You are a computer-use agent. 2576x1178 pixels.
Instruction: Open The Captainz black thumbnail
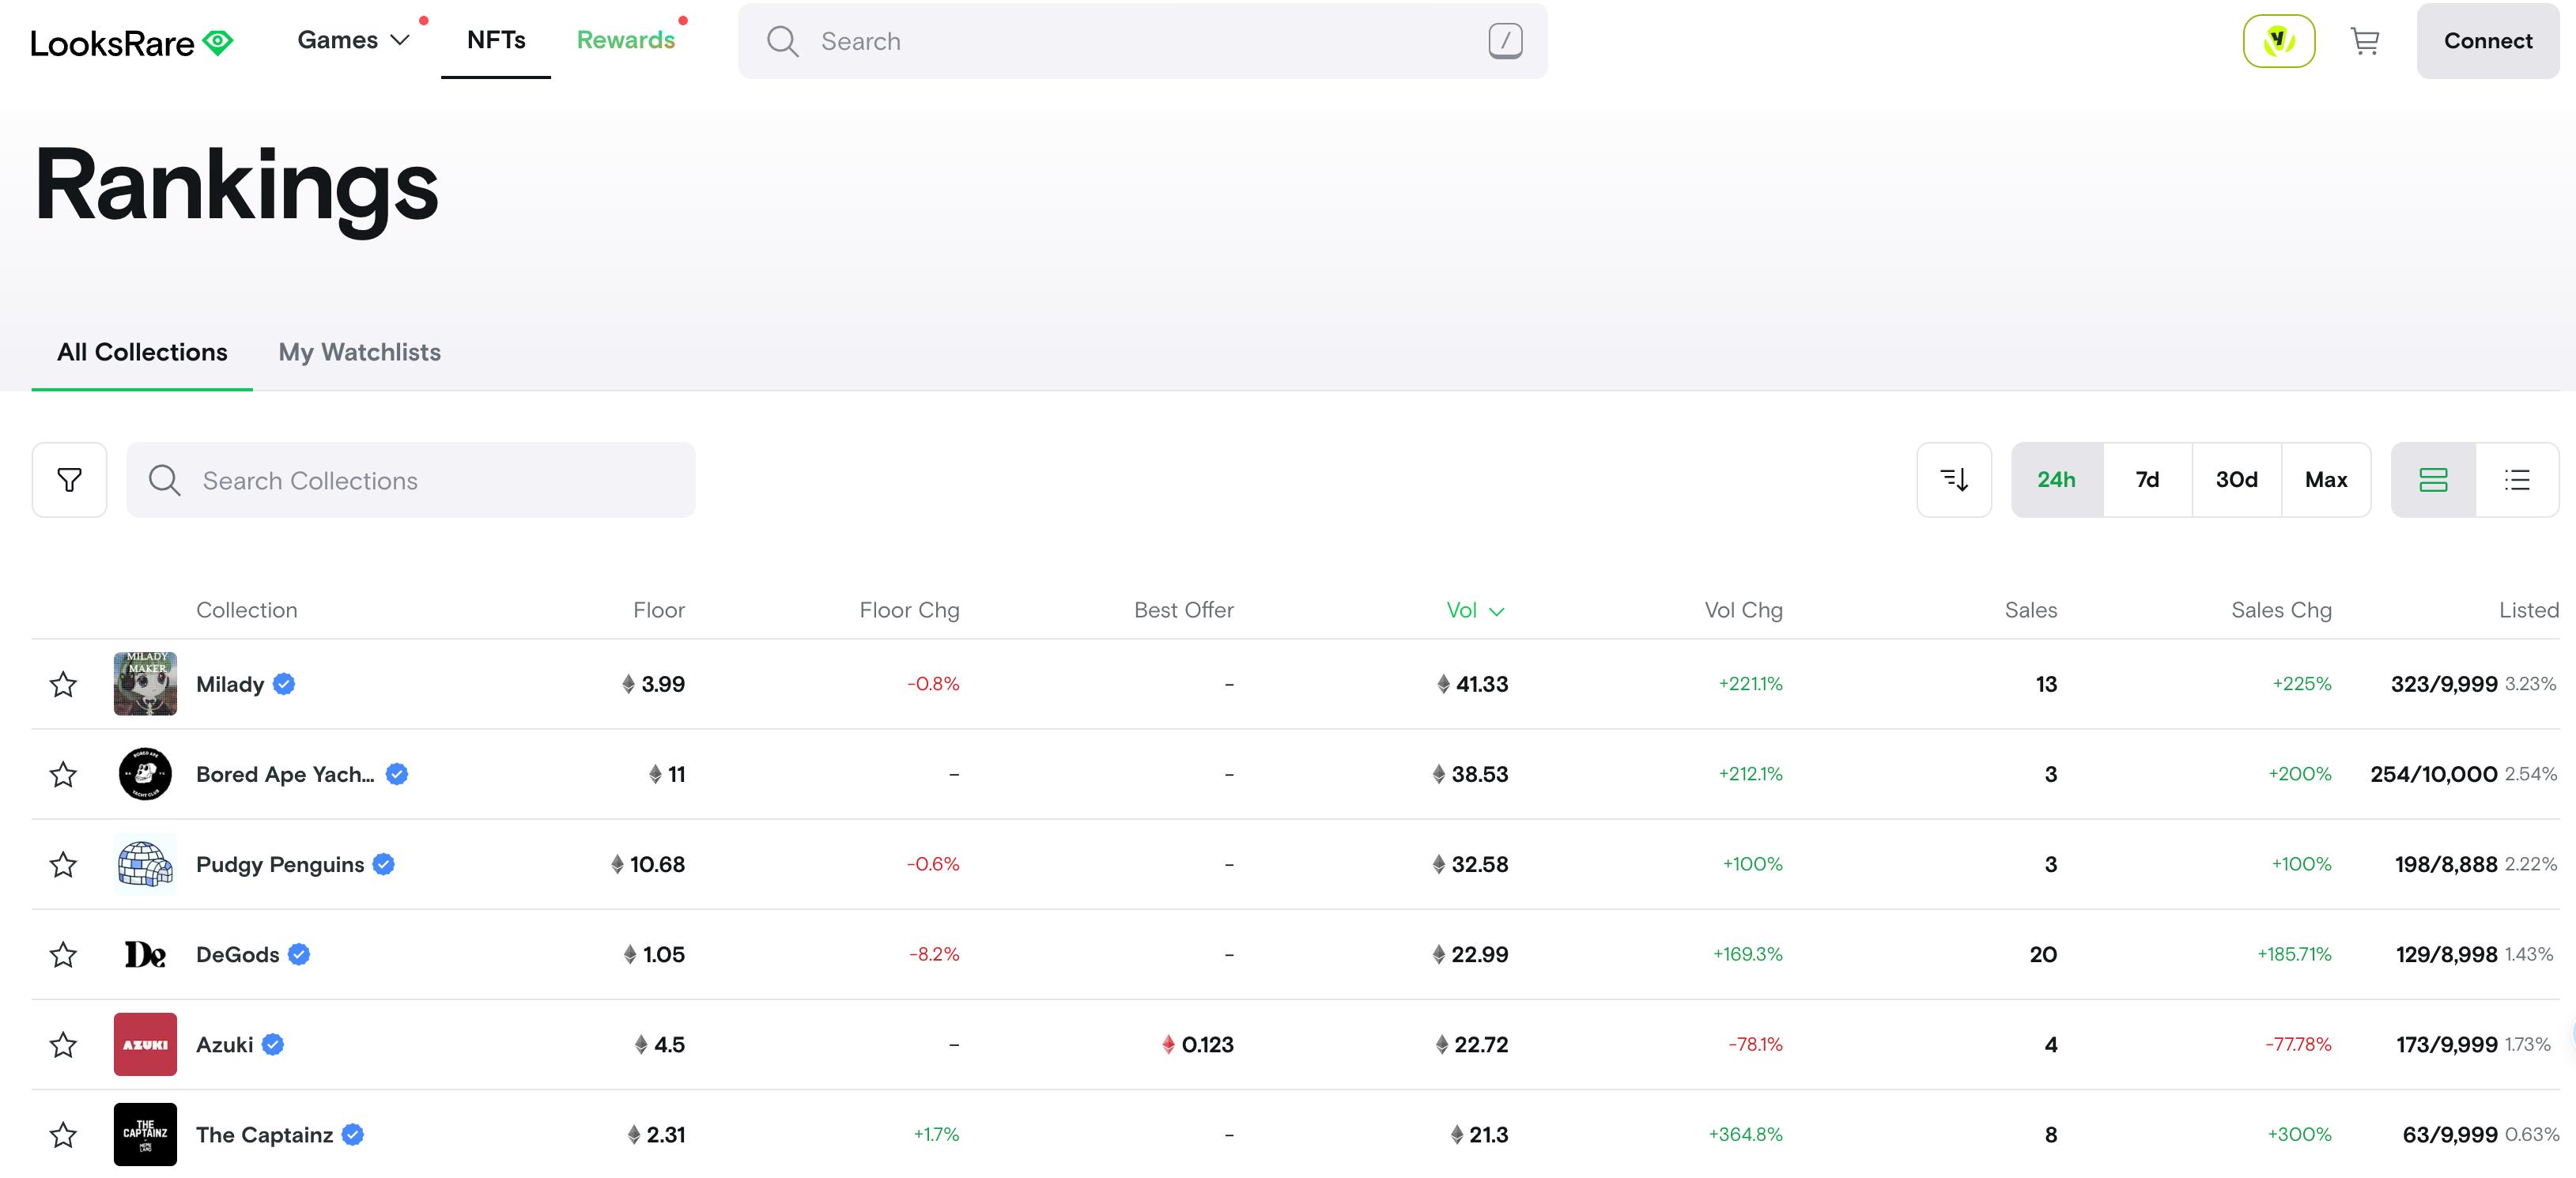point(145,1134)
